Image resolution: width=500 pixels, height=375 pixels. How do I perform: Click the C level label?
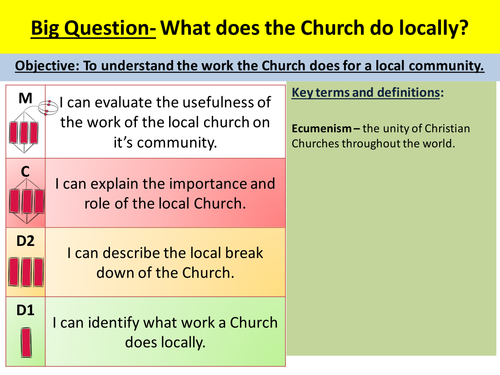pyautogui.click(x=25, y=172)
